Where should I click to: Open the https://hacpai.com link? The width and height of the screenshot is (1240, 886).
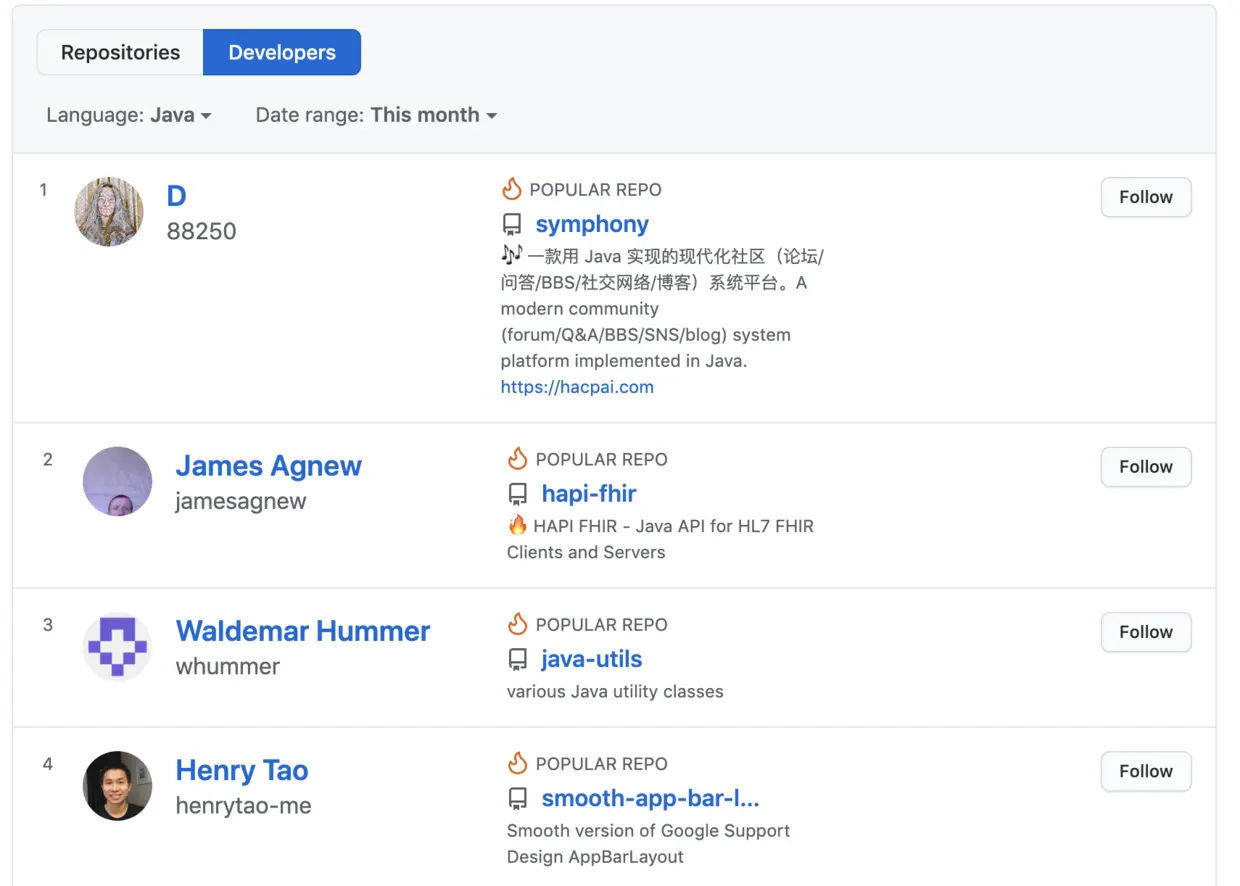[x=577, y=387]
